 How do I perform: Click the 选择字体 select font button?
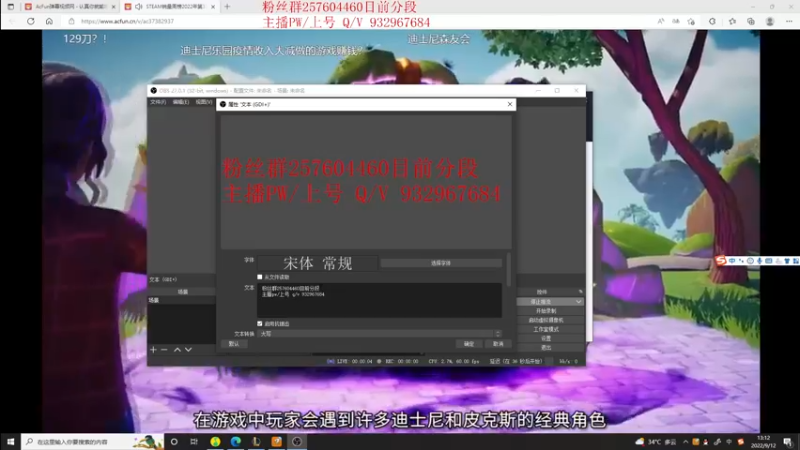[x=441, y=263]
